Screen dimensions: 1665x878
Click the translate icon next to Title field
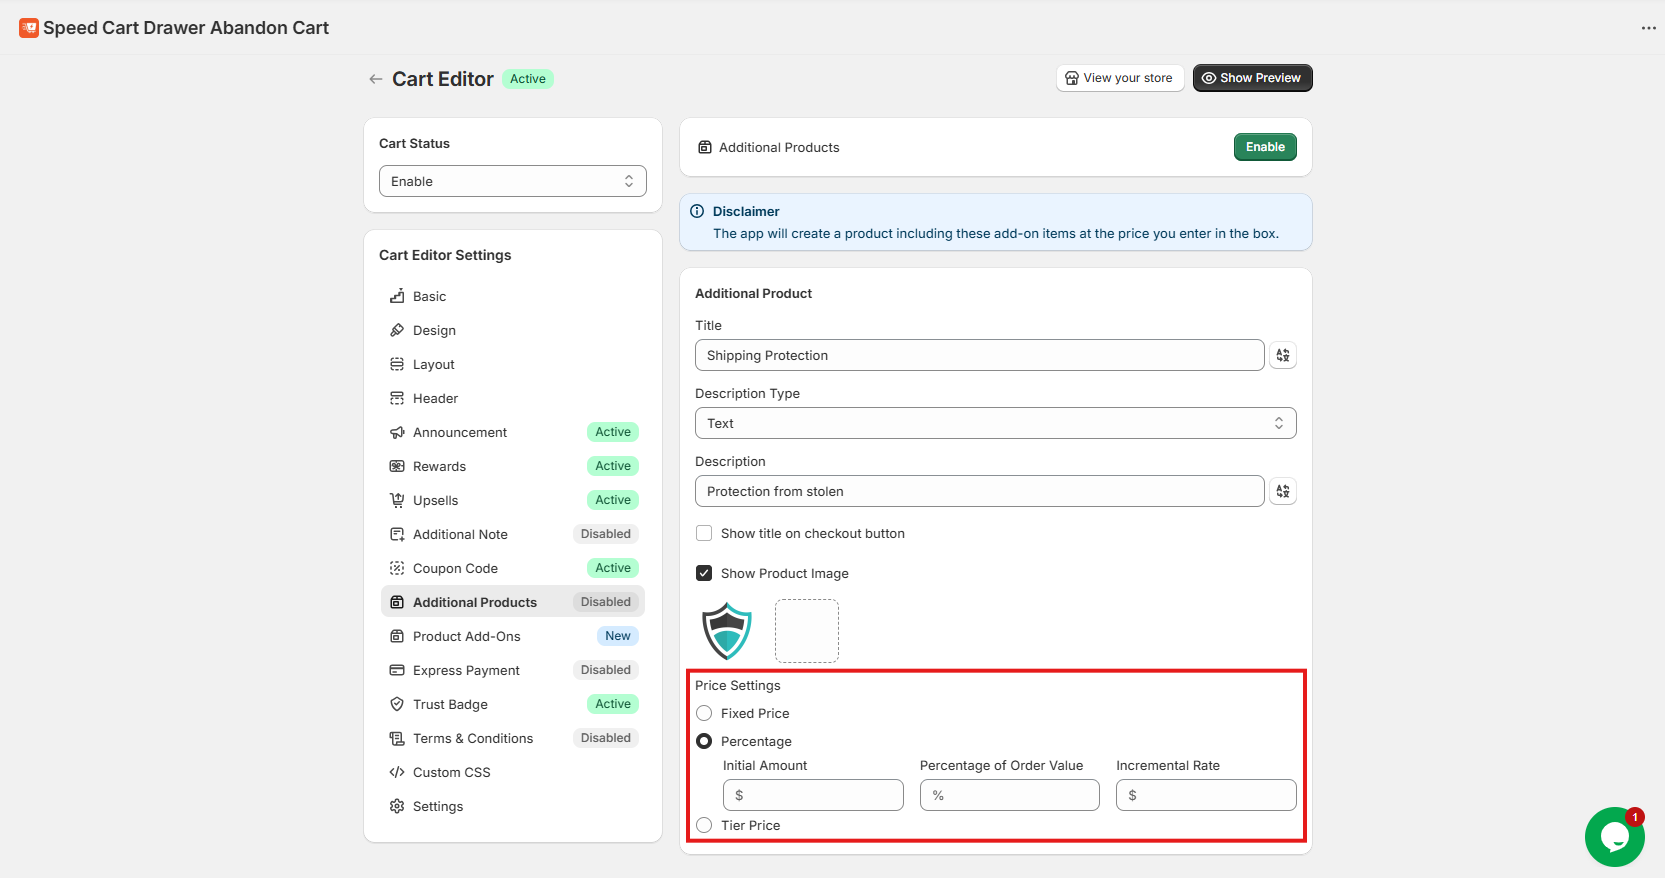(1283, 355)
